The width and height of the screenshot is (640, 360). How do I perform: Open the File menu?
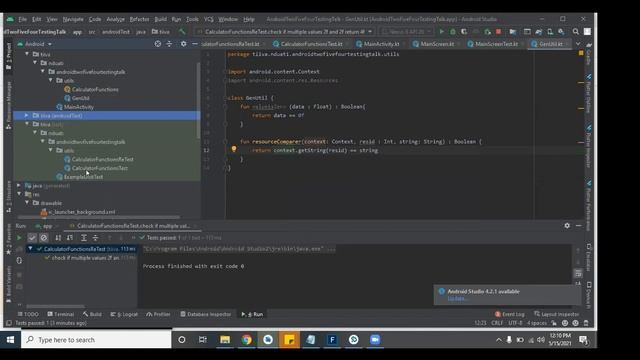point(22,19)
